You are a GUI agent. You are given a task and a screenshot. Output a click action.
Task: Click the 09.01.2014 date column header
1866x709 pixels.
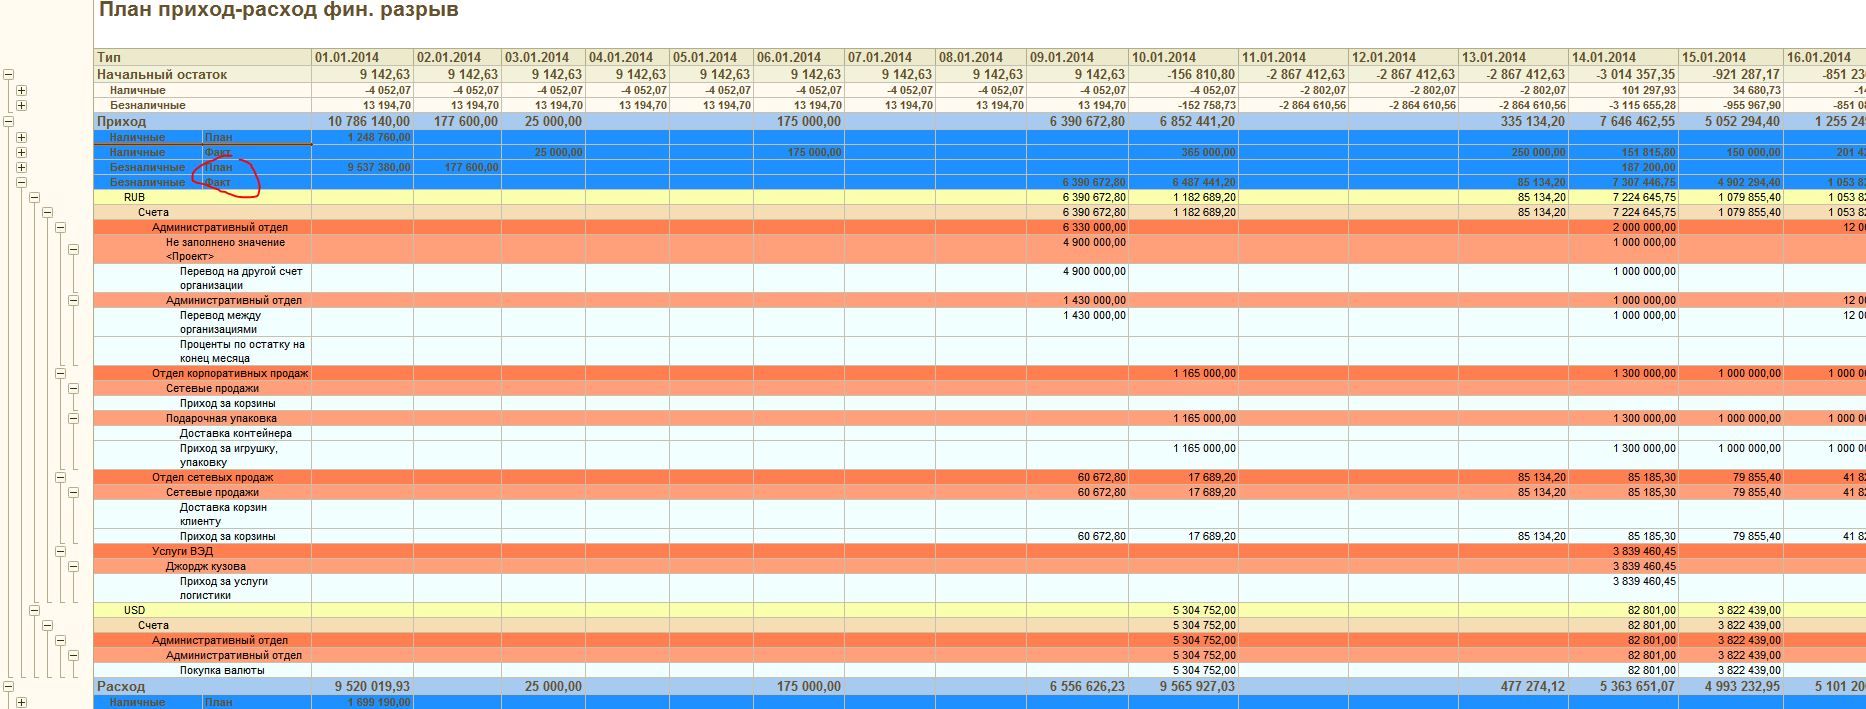tap(1076, 57)
